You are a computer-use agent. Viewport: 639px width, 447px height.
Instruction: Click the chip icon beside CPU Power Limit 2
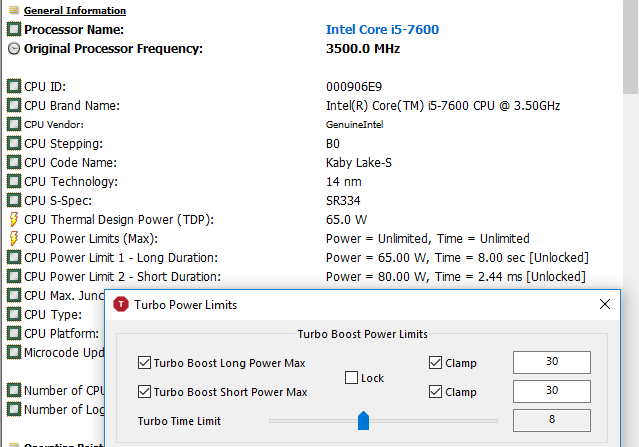[x=14, y=276]
